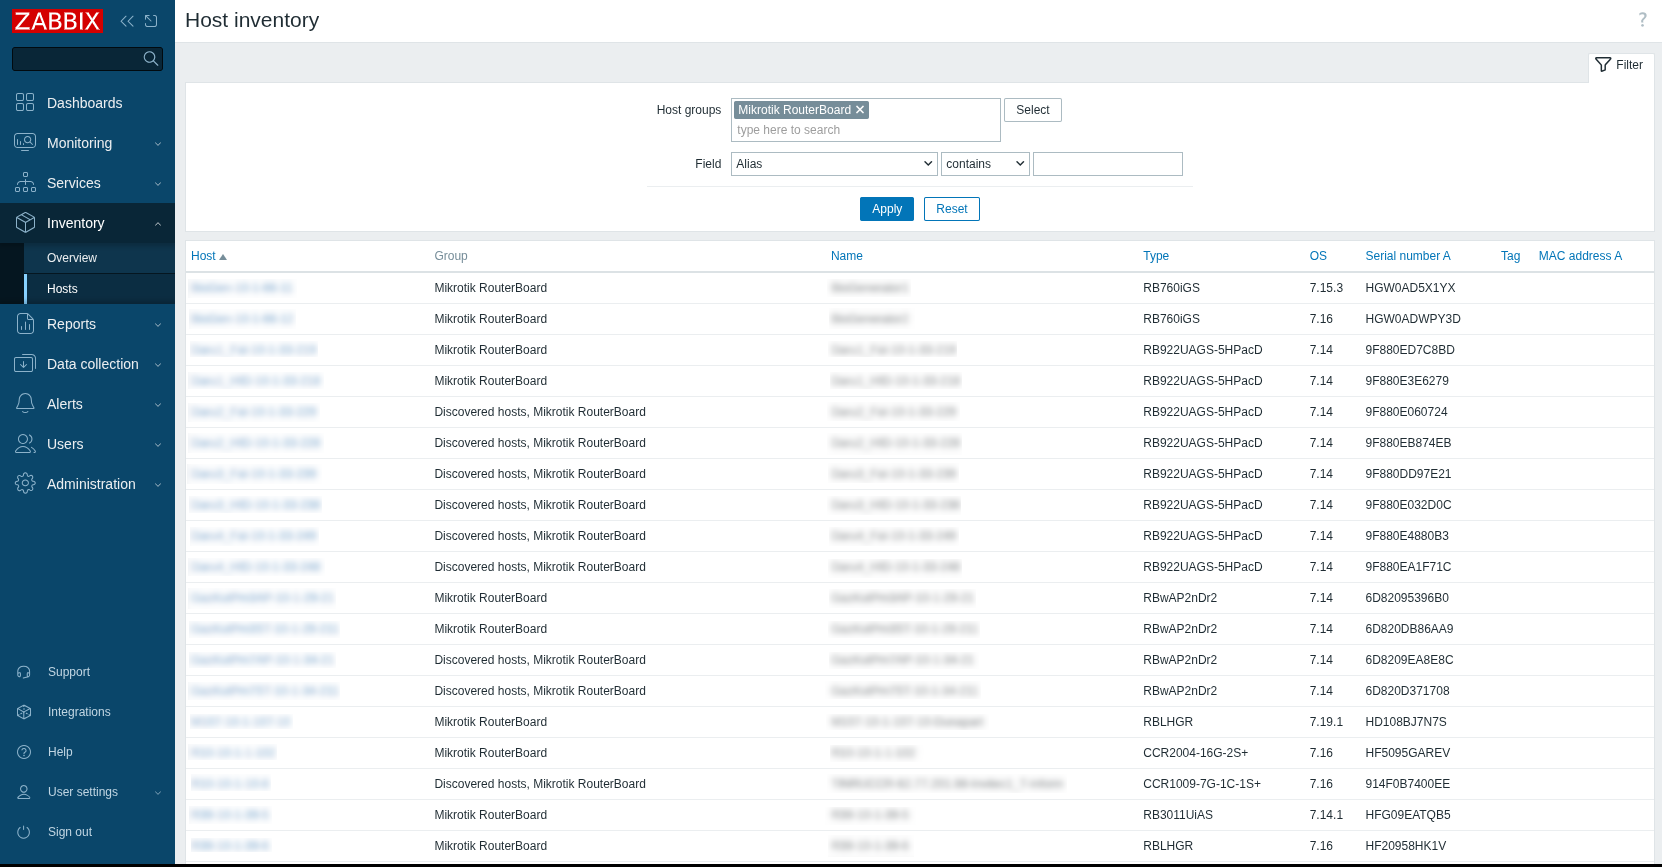Select Hosts under Inventory
The width and height of the screenshot is (1662, 867).
[62, 289]
